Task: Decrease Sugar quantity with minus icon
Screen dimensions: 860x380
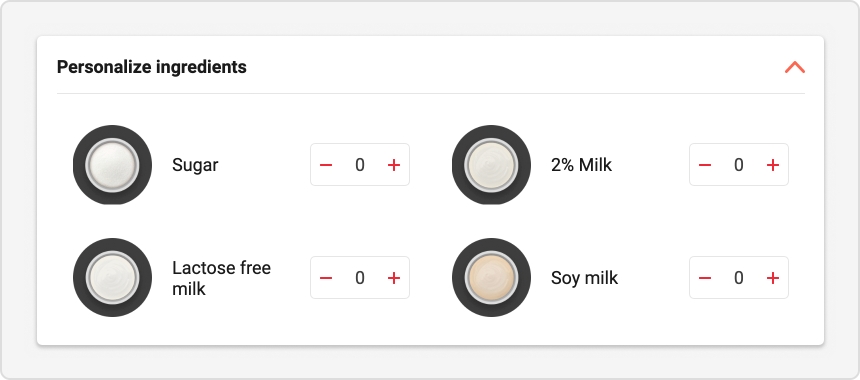Action: [326, 165]
